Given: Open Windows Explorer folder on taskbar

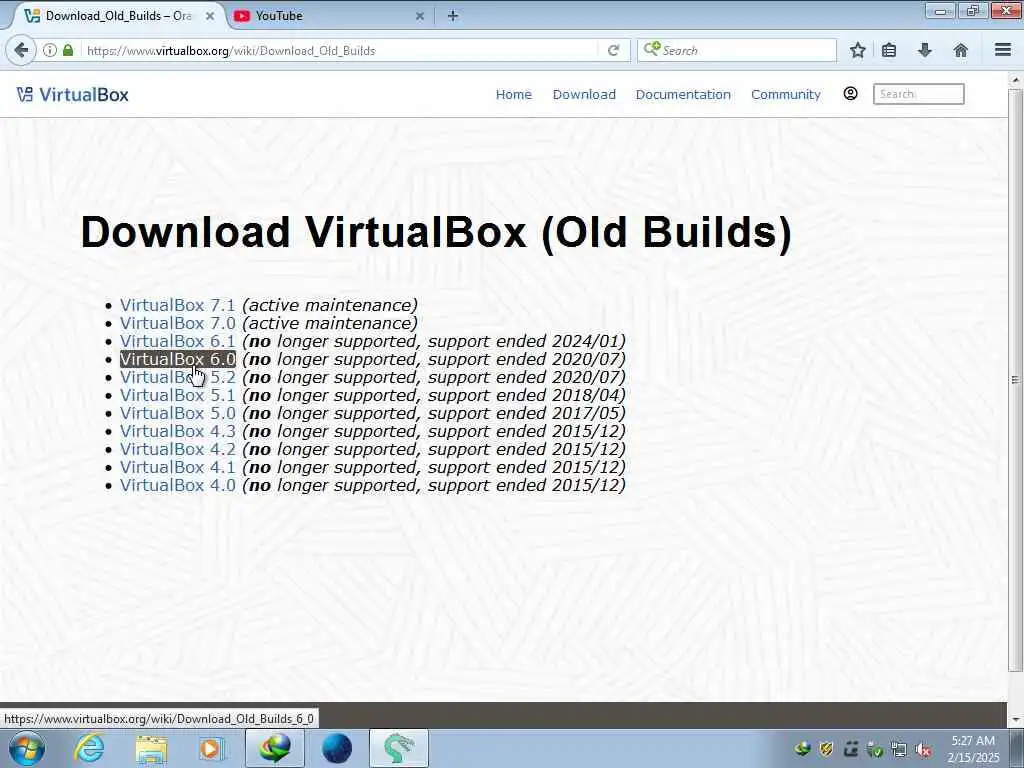Looking at the screenshot, I should click(x=151, y=749).
